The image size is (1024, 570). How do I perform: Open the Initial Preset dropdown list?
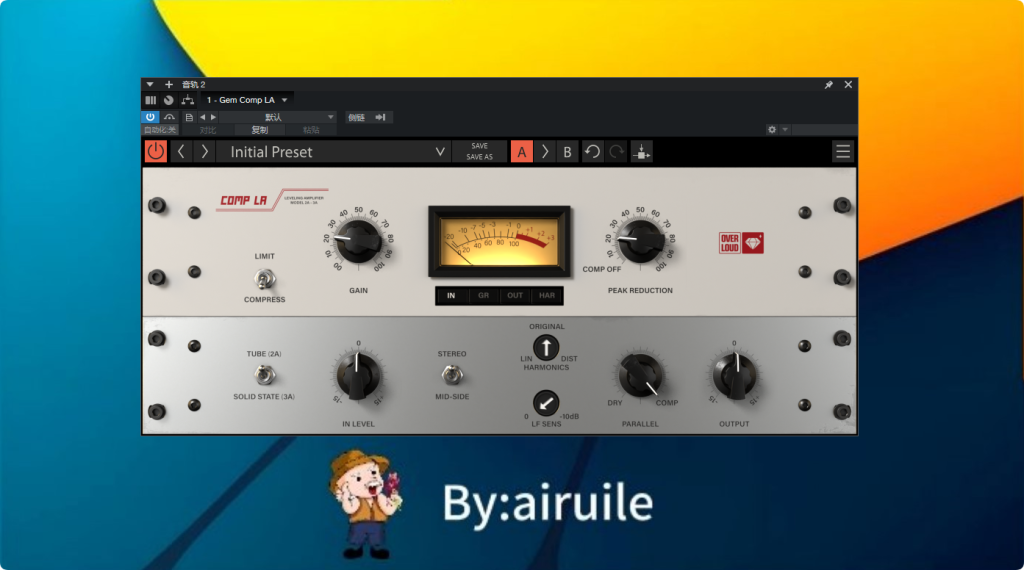pos(334,151)
